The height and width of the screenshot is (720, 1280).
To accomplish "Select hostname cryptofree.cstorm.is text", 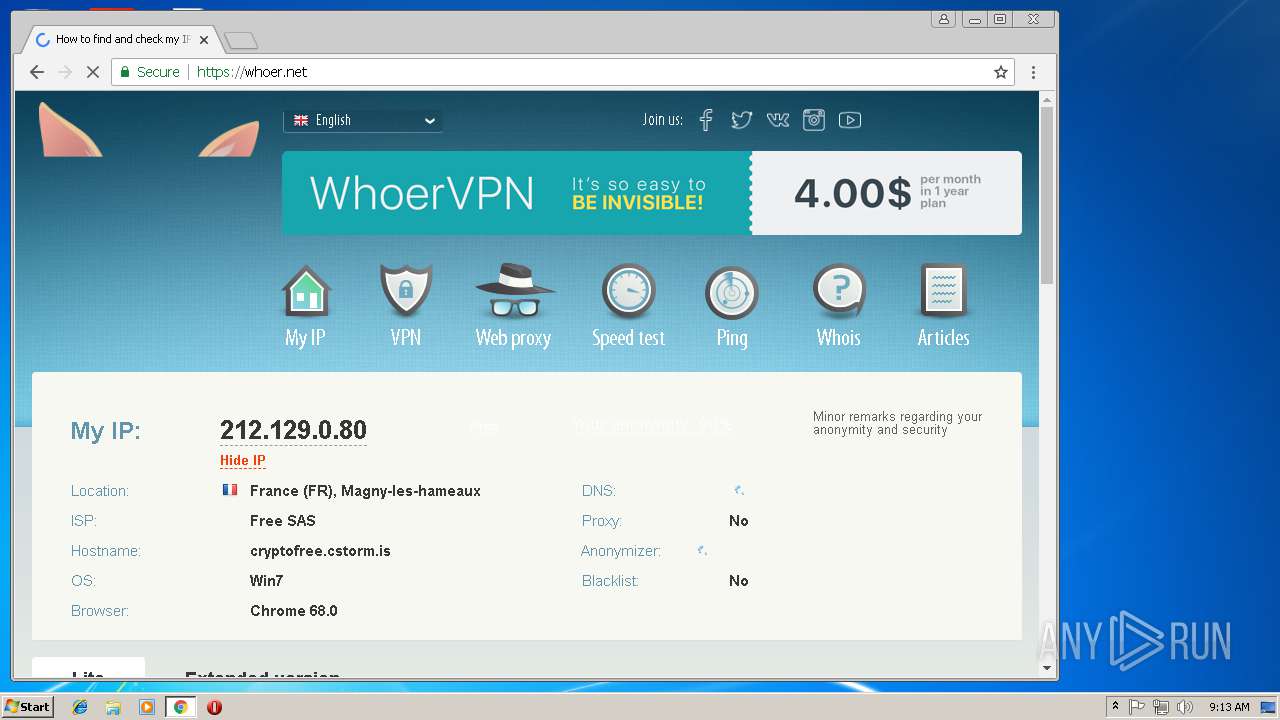I will (x=320, y=551).
